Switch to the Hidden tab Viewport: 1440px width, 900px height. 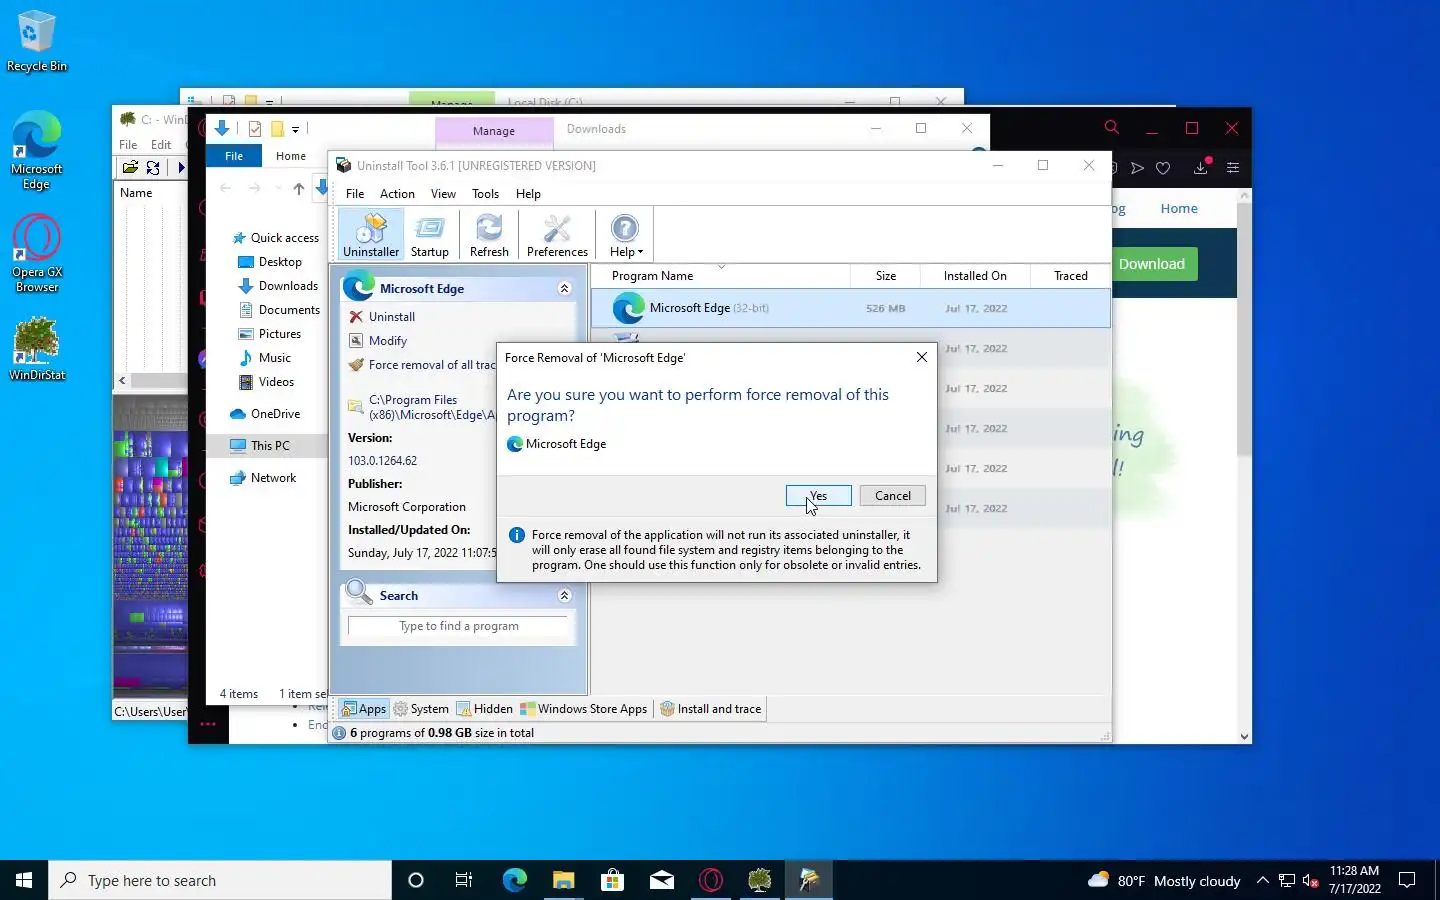click(x=485, y=709)
